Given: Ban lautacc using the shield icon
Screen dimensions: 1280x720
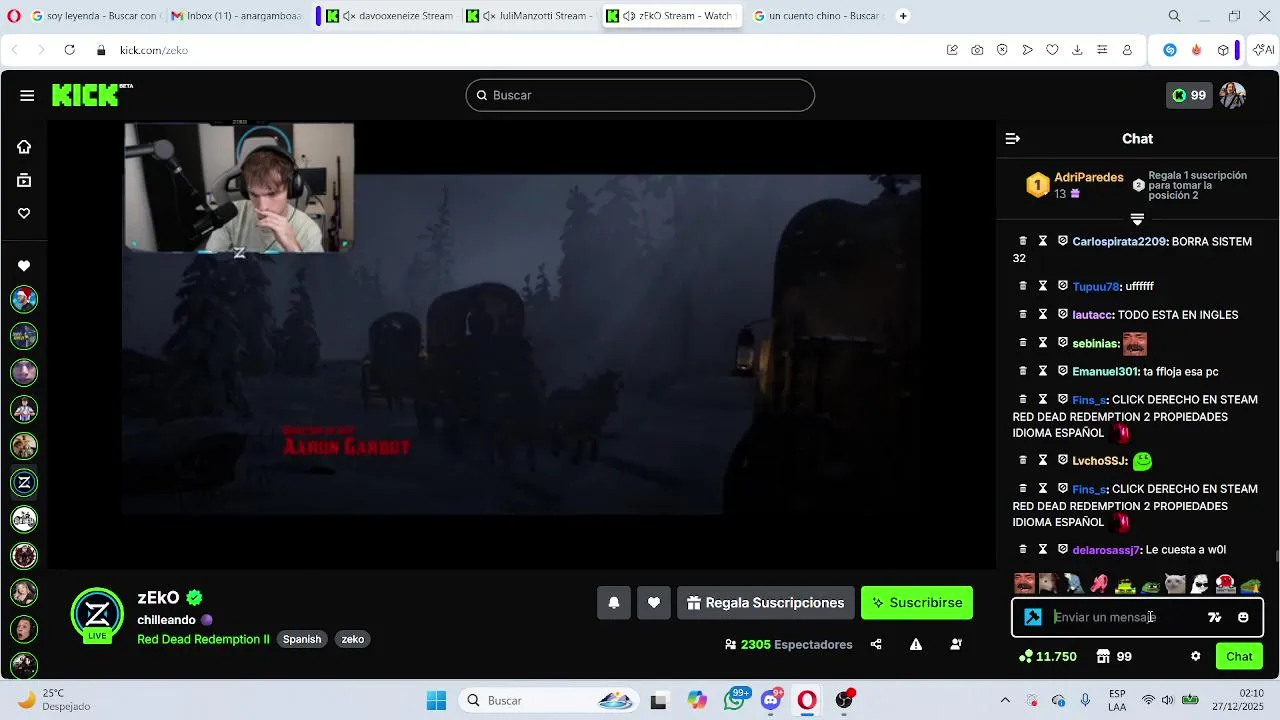Looking at the screenshot, I should pos(1063,314).
